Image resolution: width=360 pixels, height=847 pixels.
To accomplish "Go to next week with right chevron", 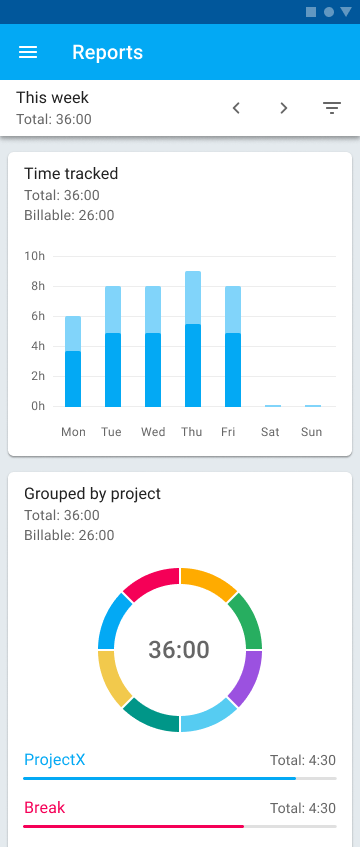I will point(284,108).
